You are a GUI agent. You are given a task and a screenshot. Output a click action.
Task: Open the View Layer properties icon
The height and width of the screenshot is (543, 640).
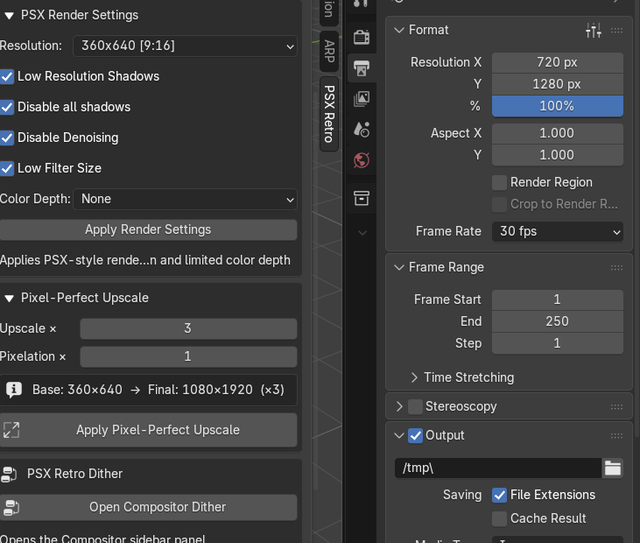click(361, 99)
